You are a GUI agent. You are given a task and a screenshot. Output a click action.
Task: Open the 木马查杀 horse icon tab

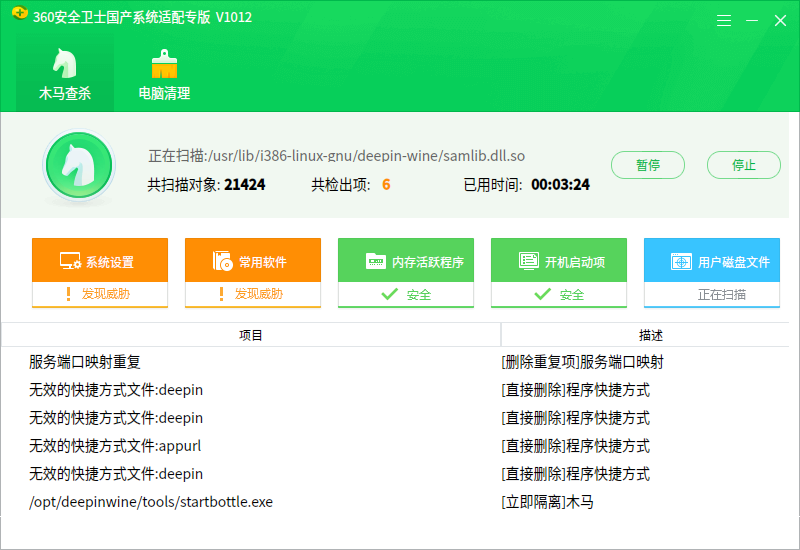click(x=65, y=73)
